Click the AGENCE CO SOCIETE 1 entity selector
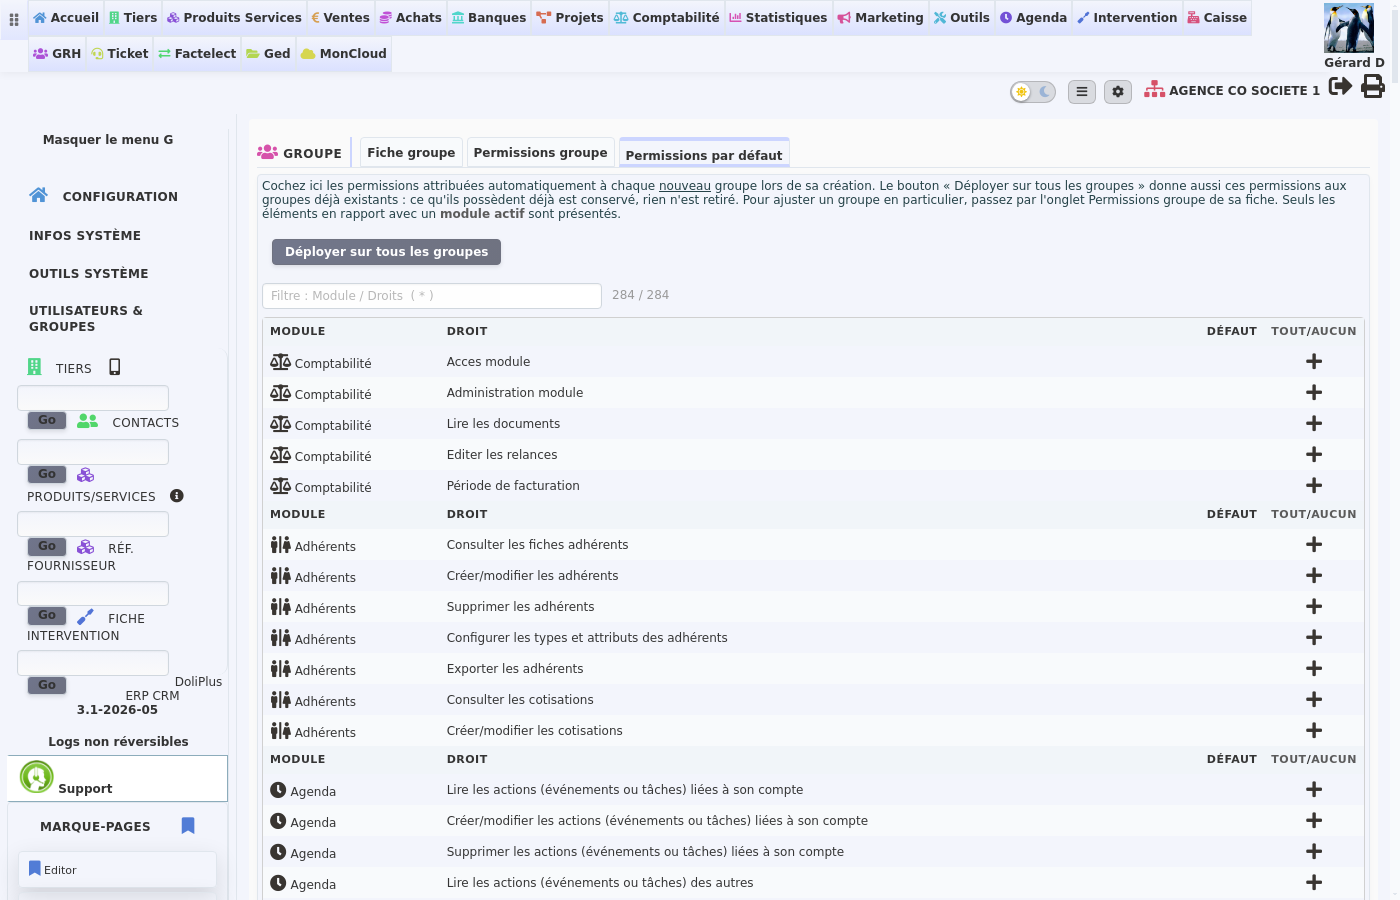Image resolution: width=1400 pixels, height=900 pixels. [1232, 90]
